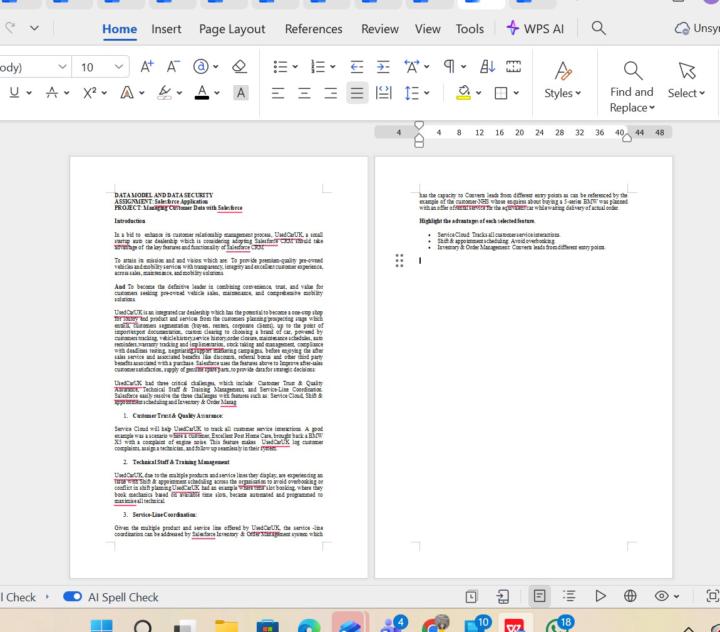Go to the References tab
This screenshot has width=720, height=632.
[314, 29]
